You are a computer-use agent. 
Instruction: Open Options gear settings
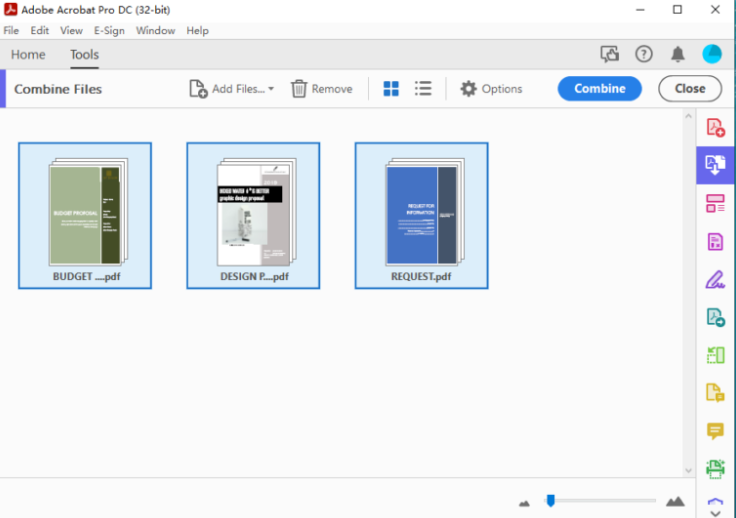tap(491, 89)
